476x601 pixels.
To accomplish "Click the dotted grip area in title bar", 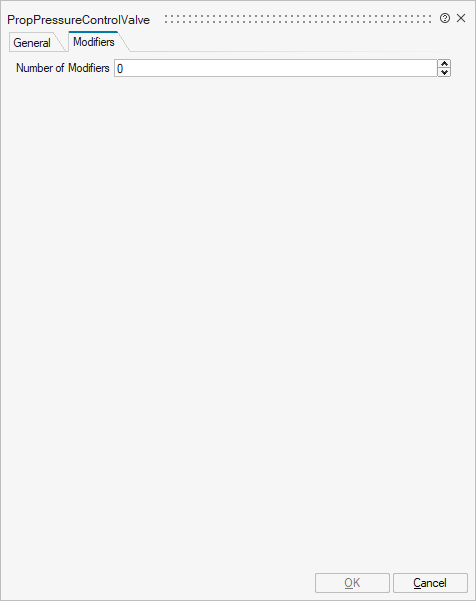I will tap(298, 18).
